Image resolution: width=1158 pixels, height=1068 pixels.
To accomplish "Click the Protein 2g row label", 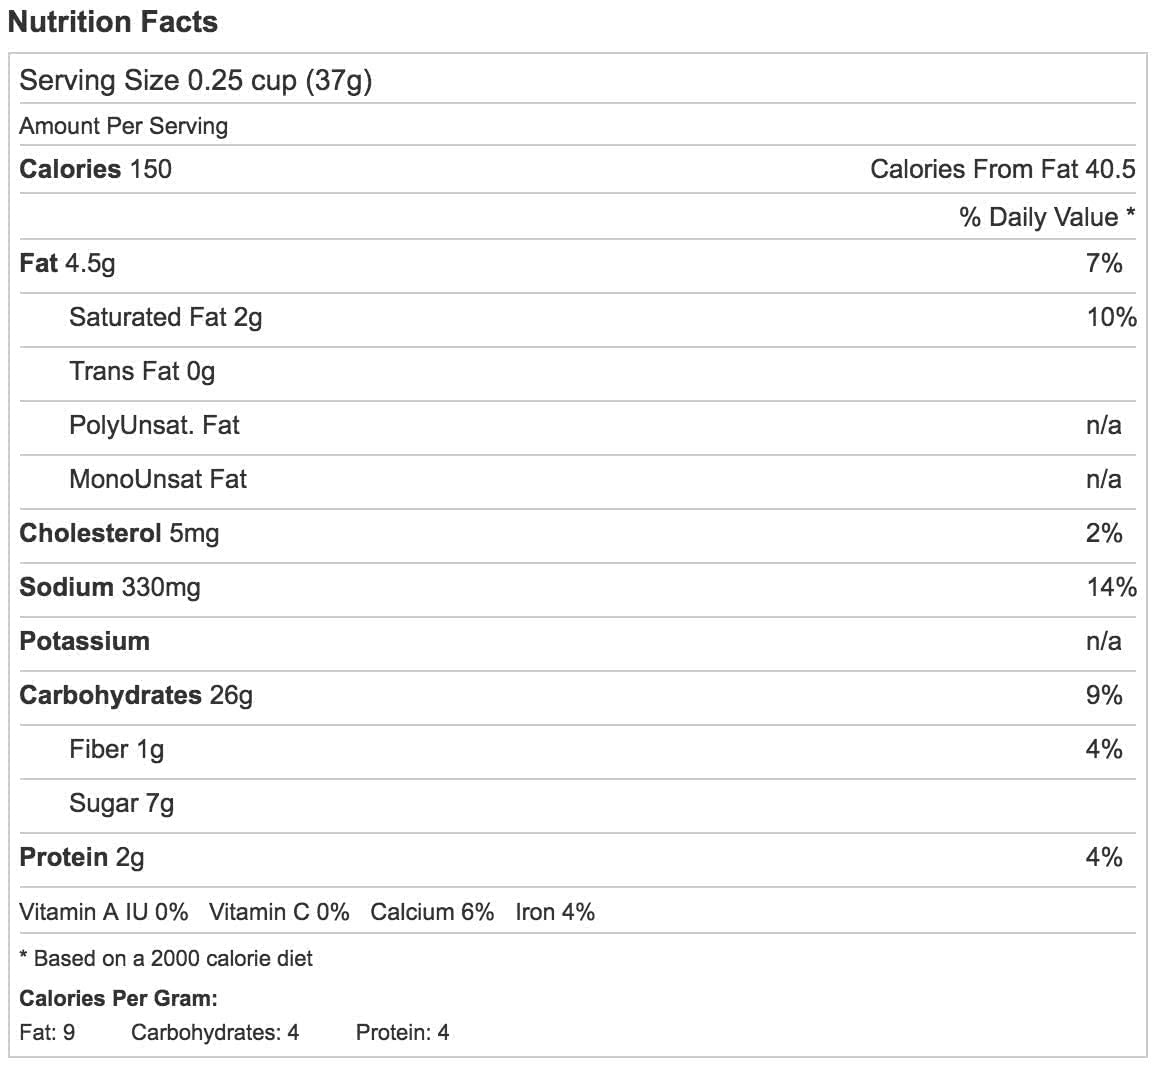I will click(82, 857).
